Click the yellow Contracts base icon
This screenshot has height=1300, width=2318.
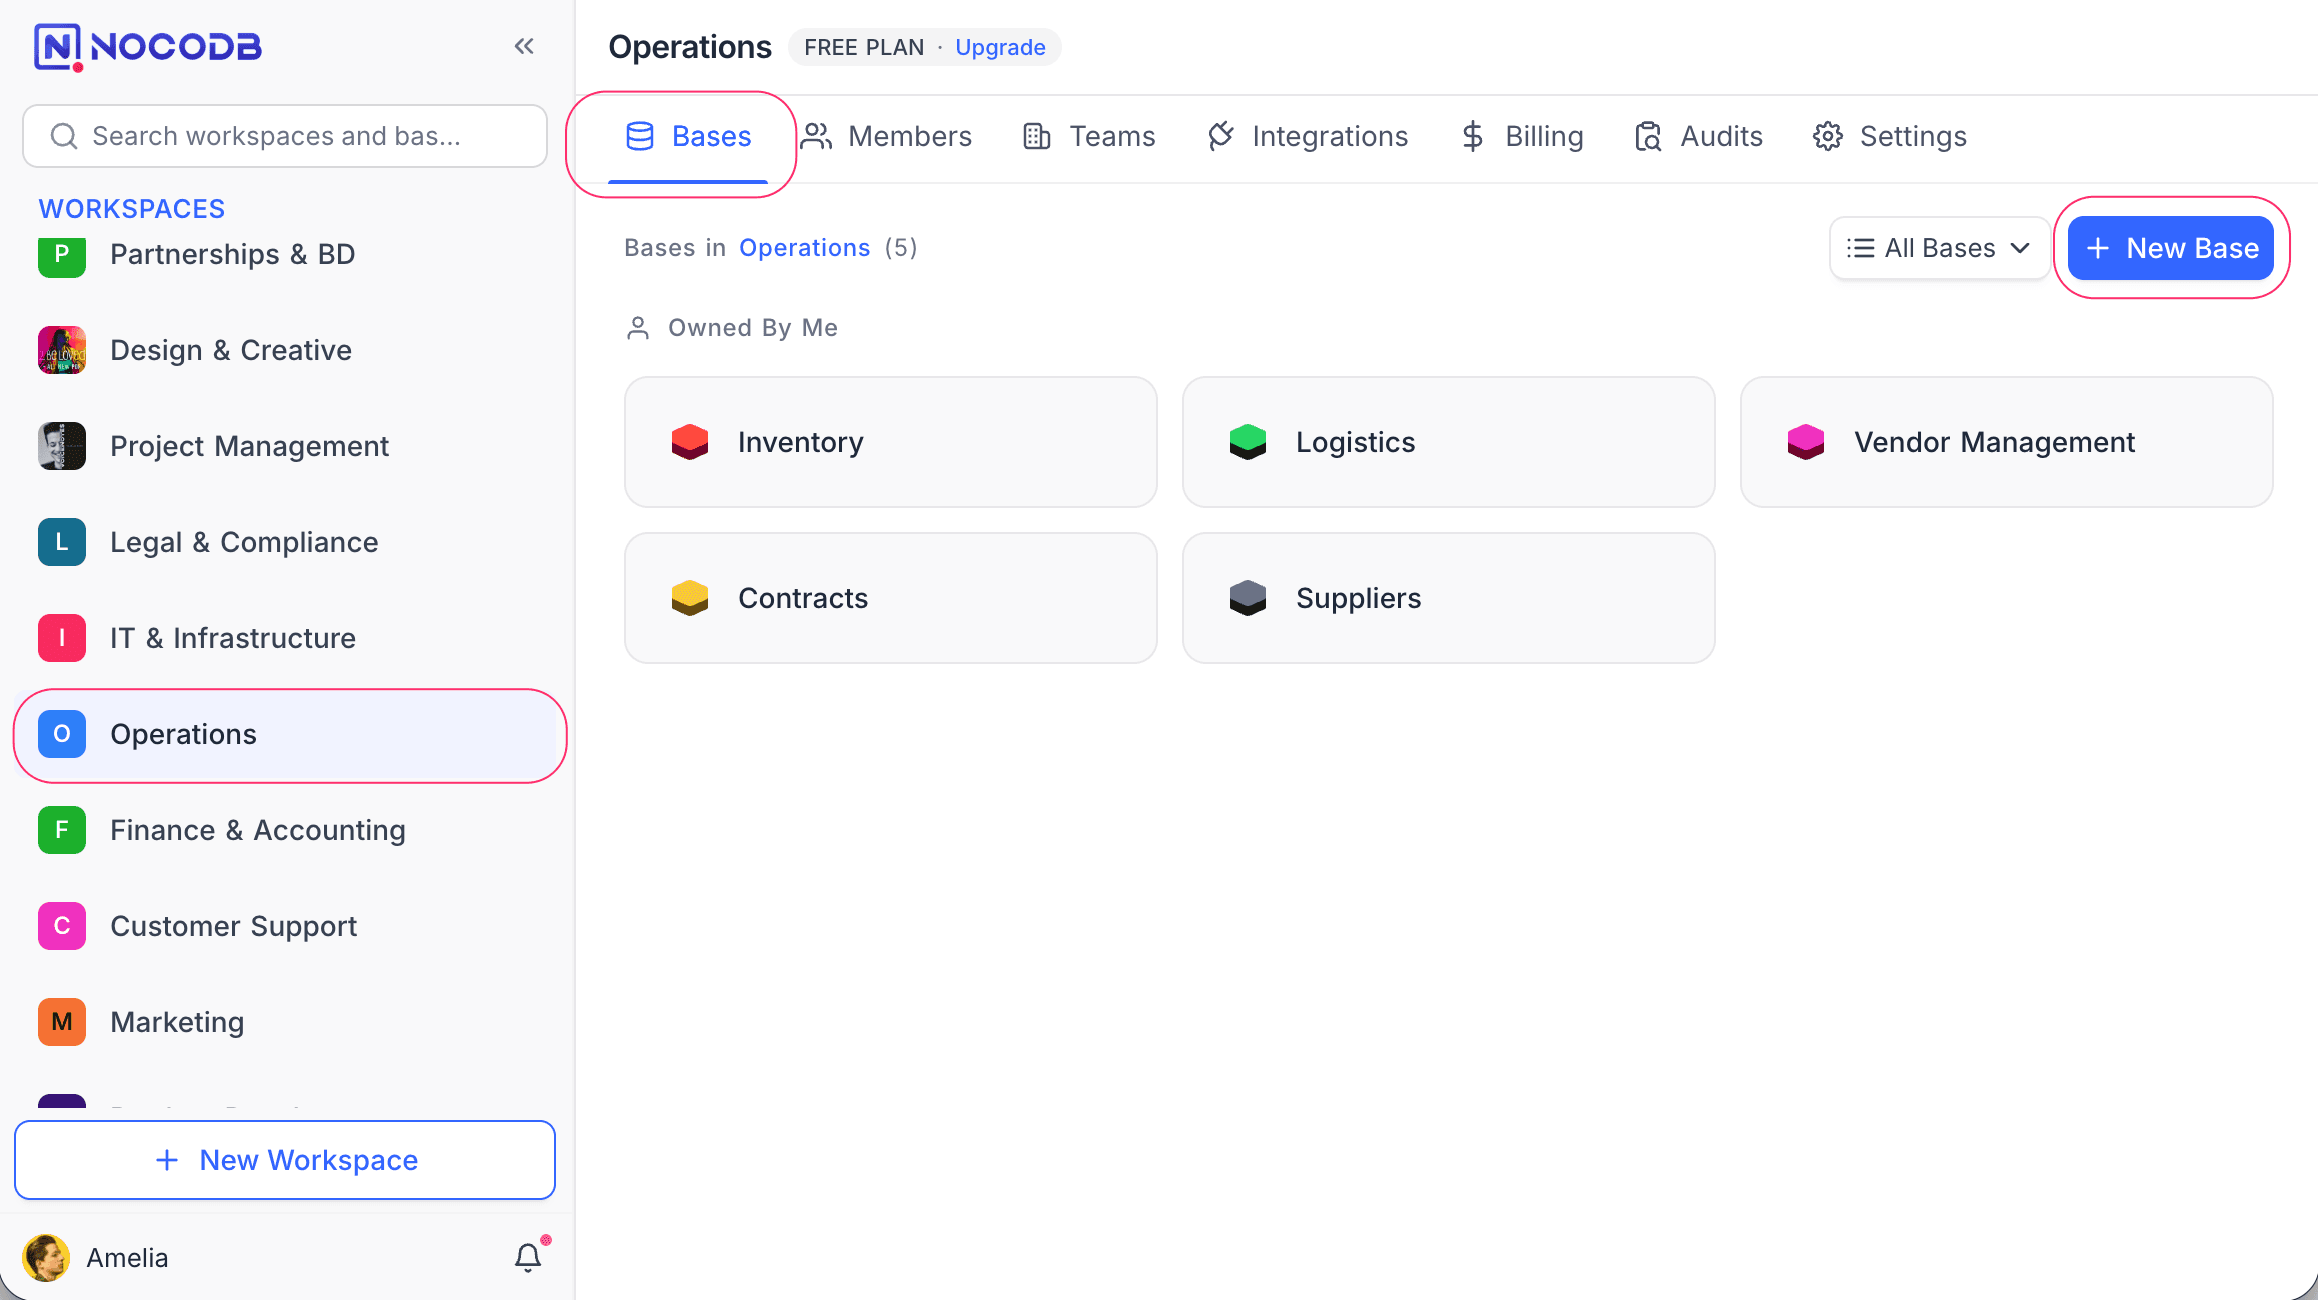[x=690, y=598]
